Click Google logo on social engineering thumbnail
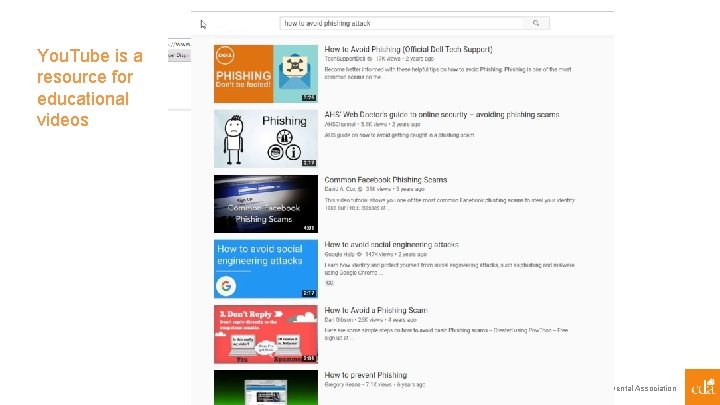The width and height of the screenshot is (720, 405). 226,286
